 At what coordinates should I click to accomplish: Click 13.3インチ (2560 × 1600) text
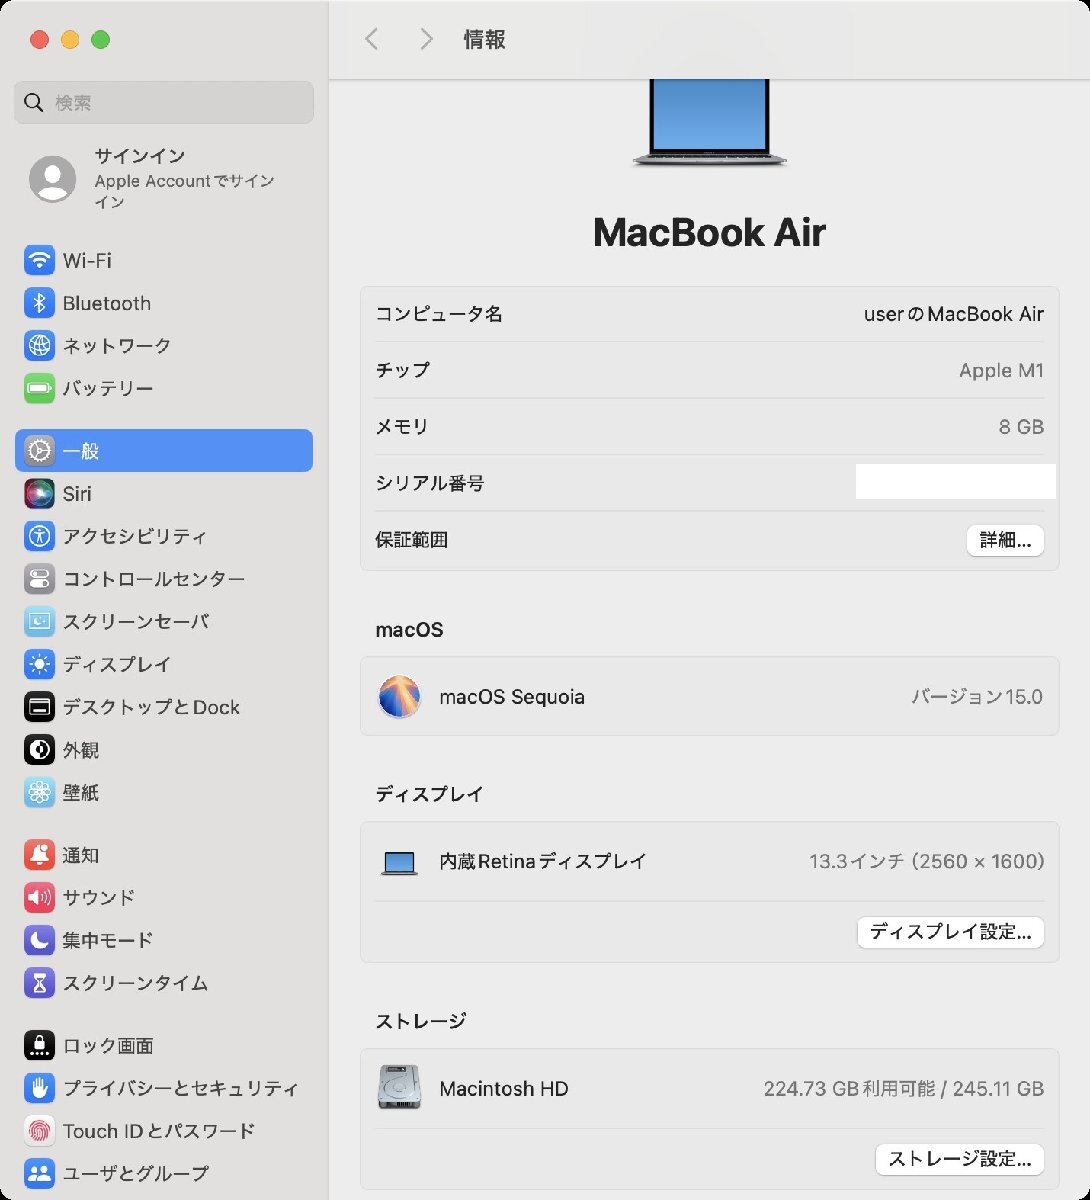pyautogui.click(x=927, y=862)
